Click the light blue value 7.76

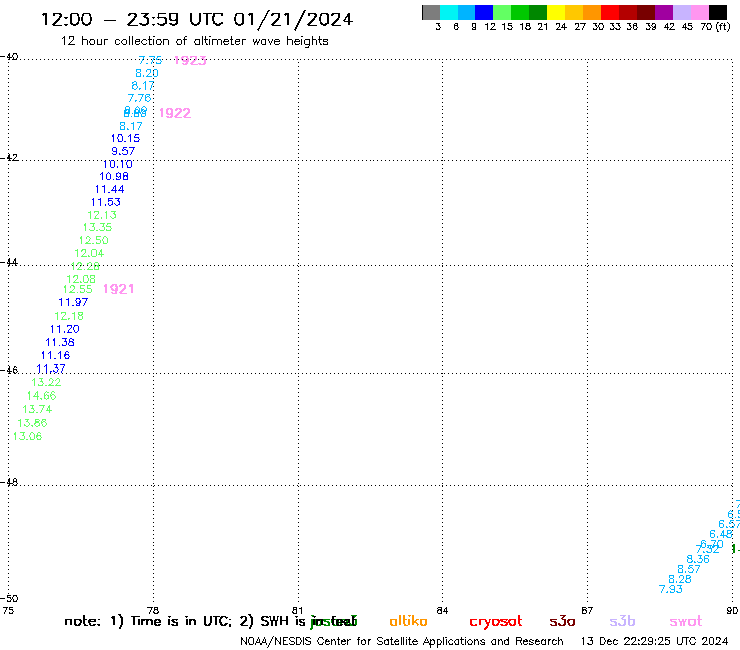(139, 98)
